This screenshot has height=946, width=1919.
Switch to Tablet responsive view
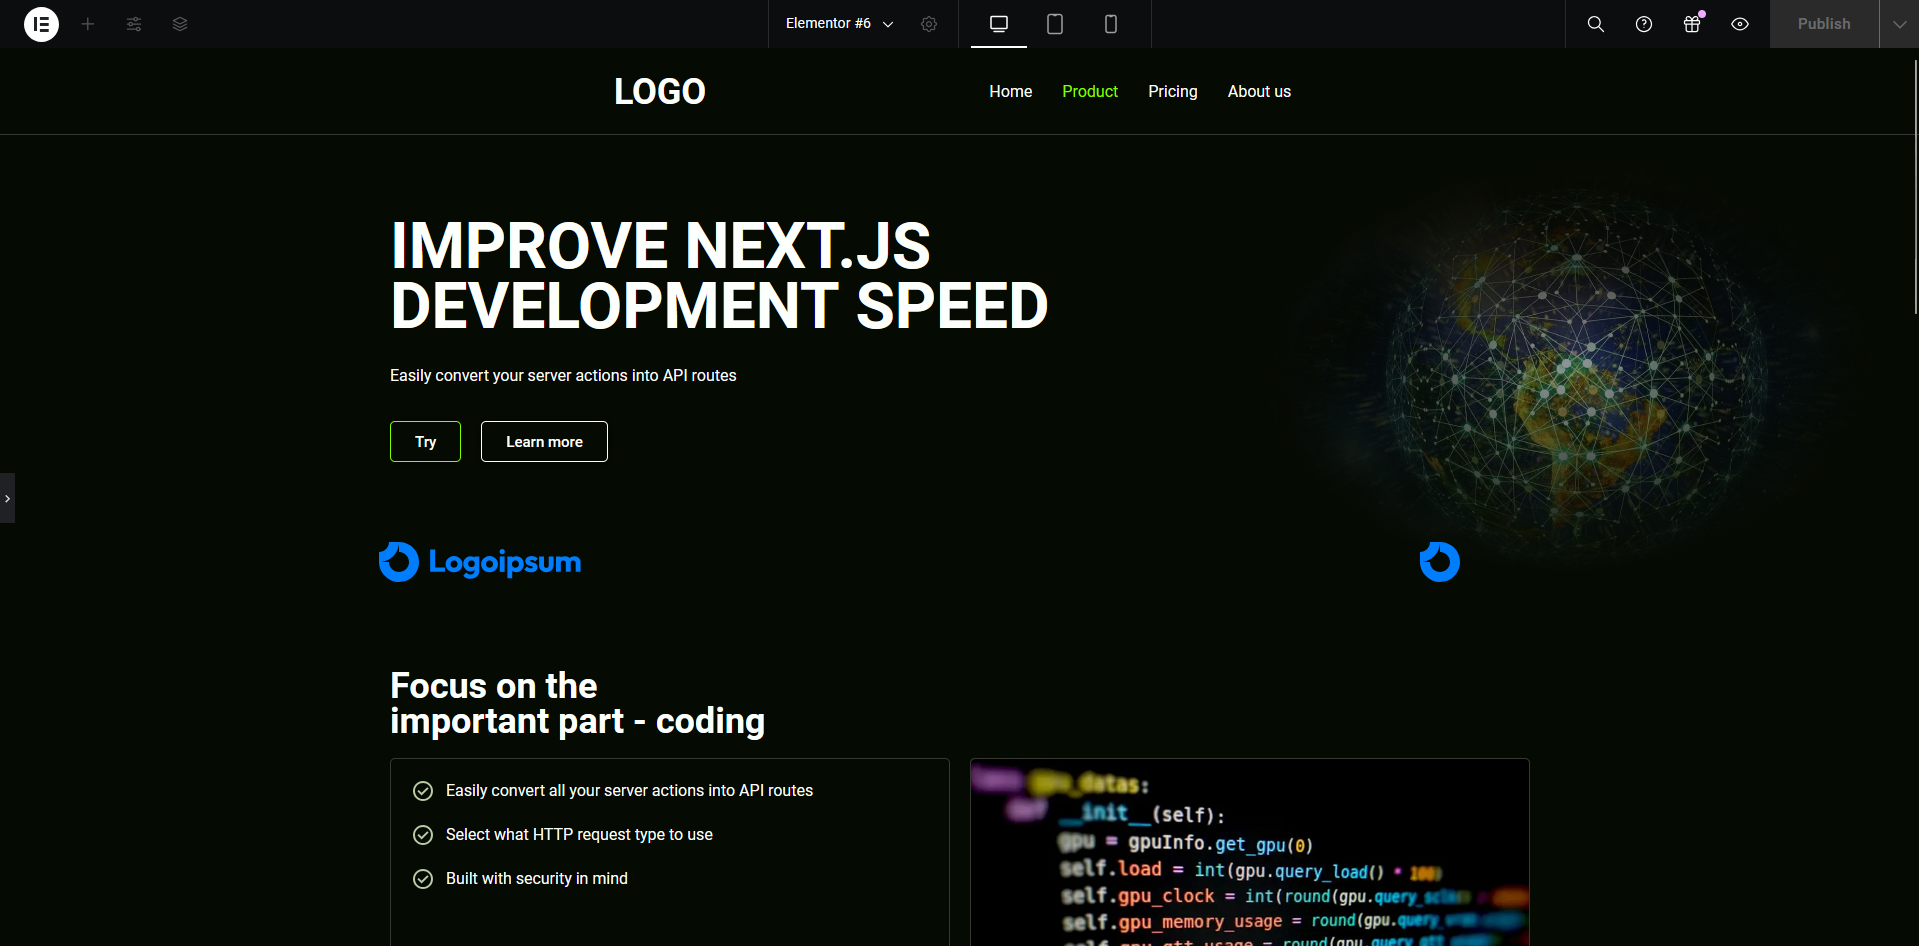[x=1055, y=24]
